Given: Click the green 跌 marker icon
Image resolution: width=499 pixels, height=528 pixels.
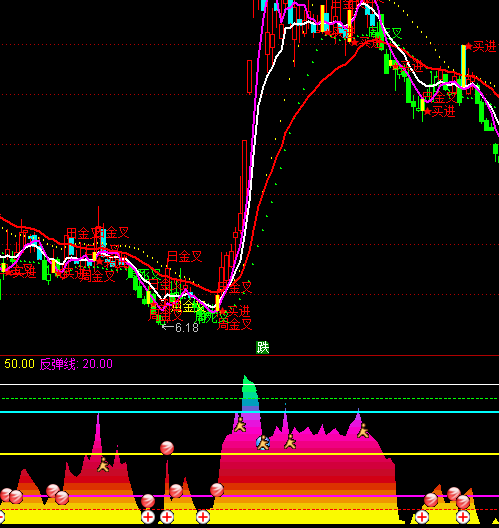Looking at the screenshot, I should [x=262, y=347].
